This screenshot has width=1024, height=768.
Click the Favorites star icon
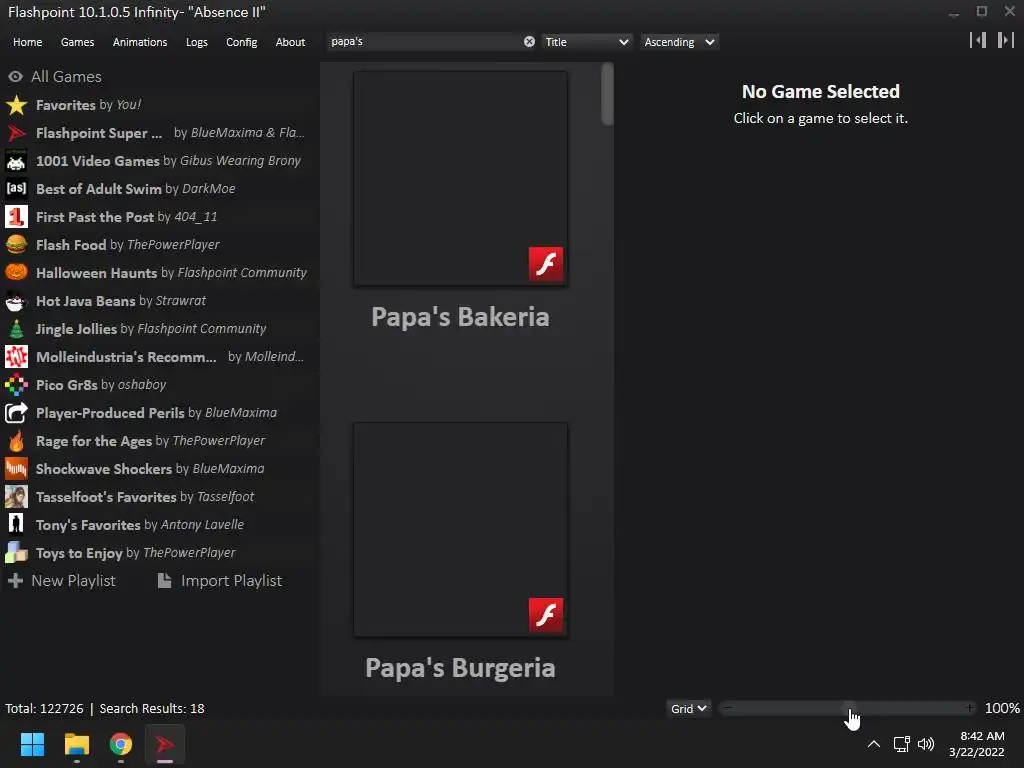16,105
